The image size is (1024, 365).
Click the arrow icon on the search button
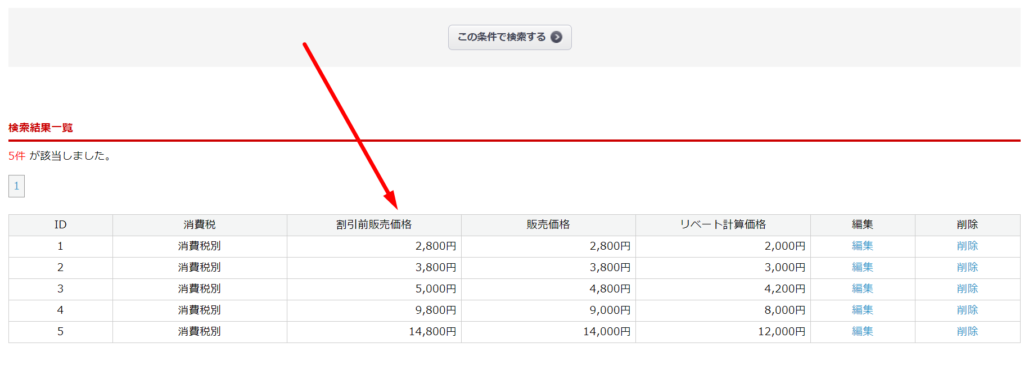click(x=556, y=37)
